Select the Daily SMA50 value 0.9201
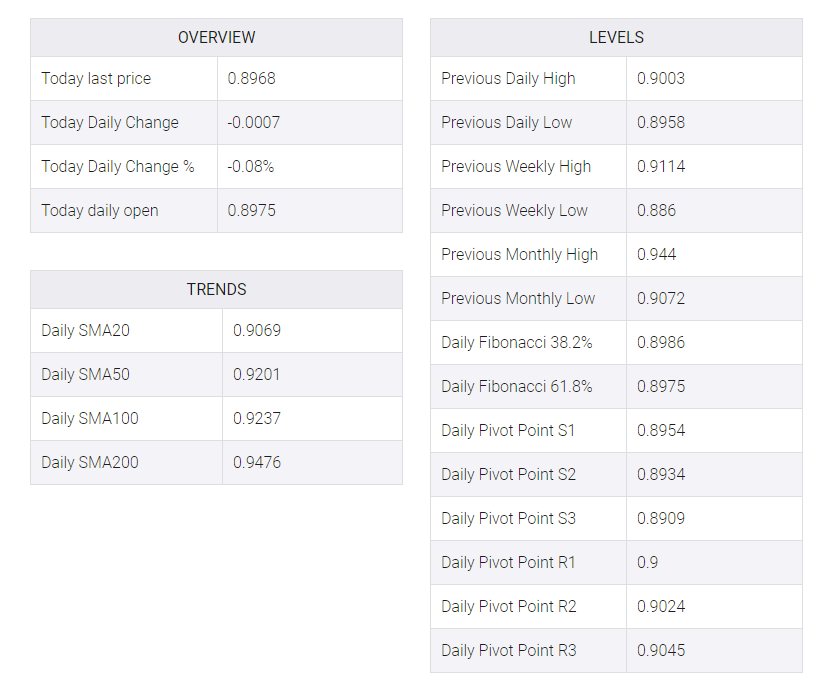The image size is (830, 689). pos(256,374)
